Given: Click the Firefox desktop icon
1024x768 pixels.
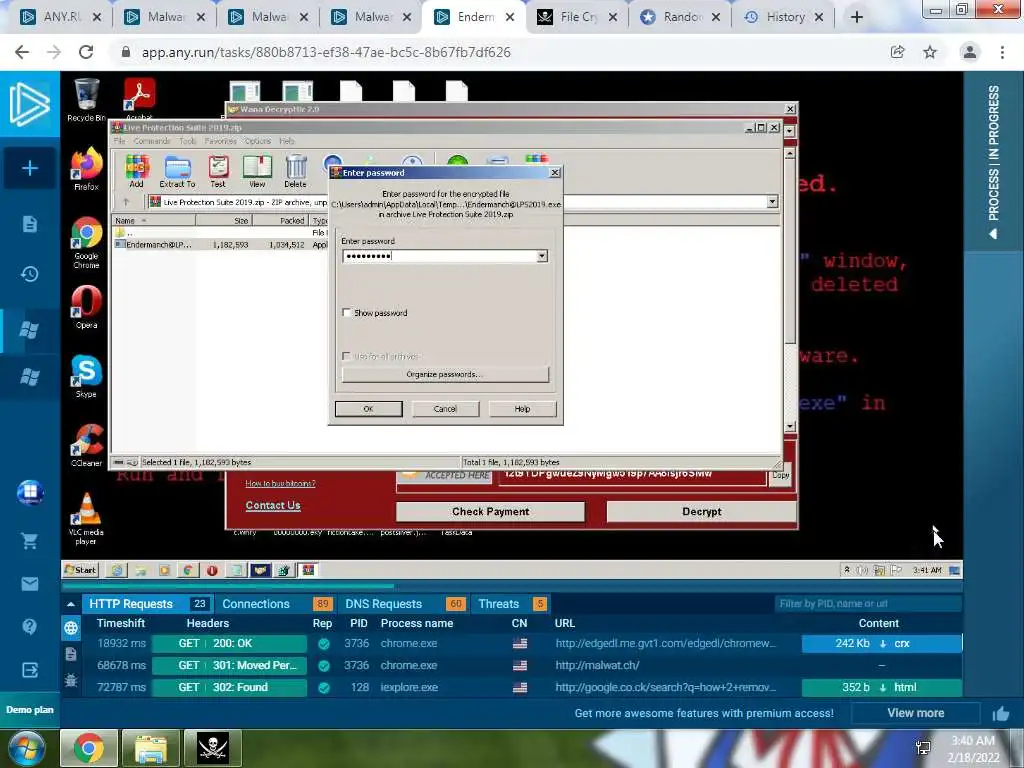Looking at the screenshot, I should point(86,169).
